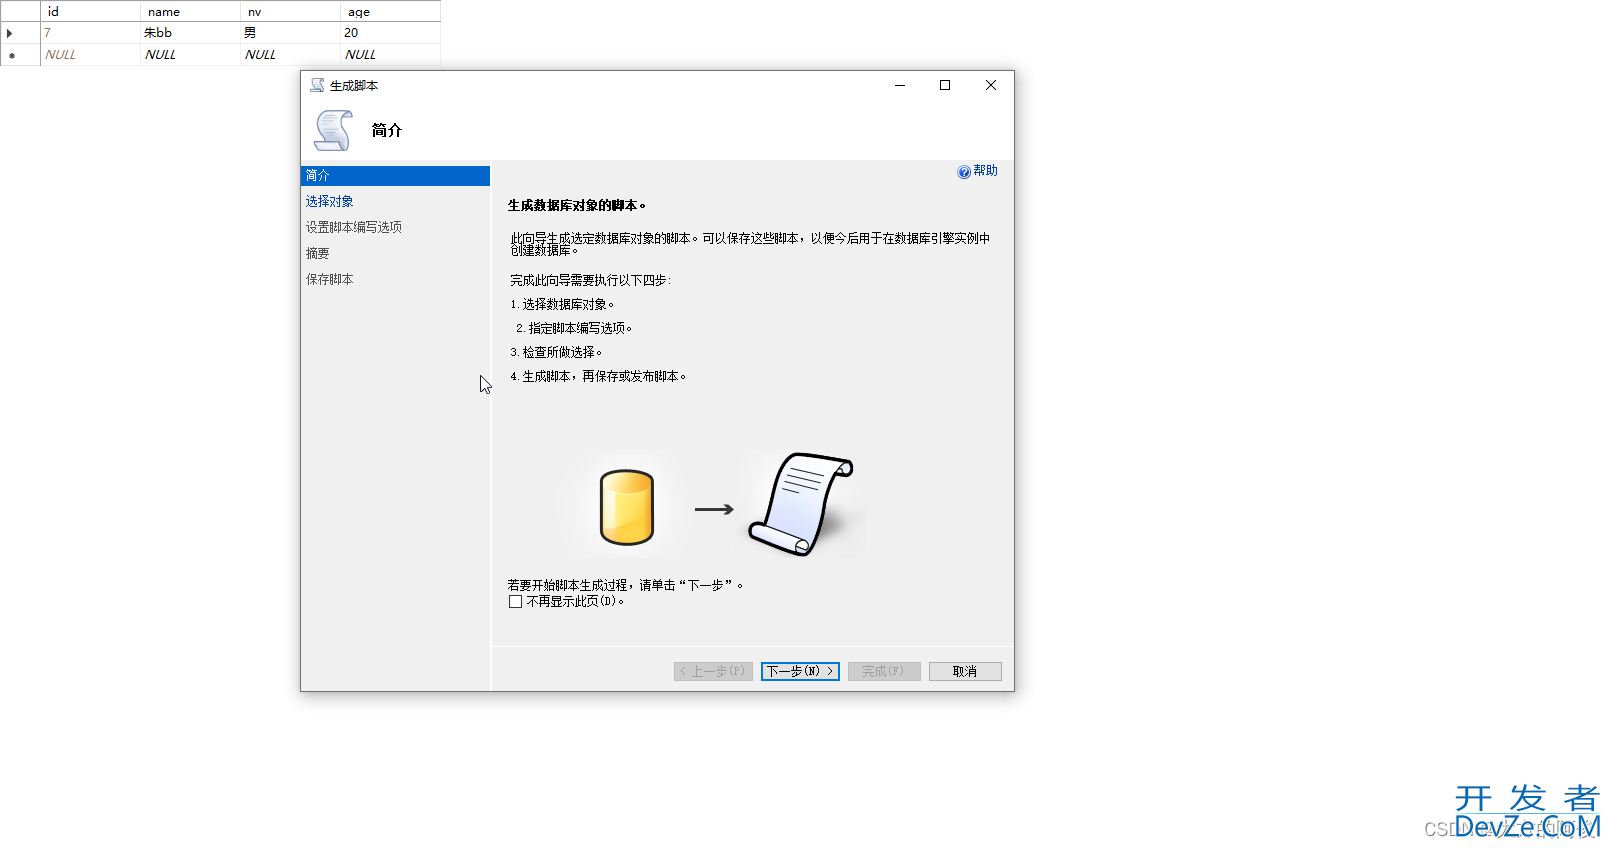Click the text 2. 指定脚本编写选项。

(x=574, y=328)
